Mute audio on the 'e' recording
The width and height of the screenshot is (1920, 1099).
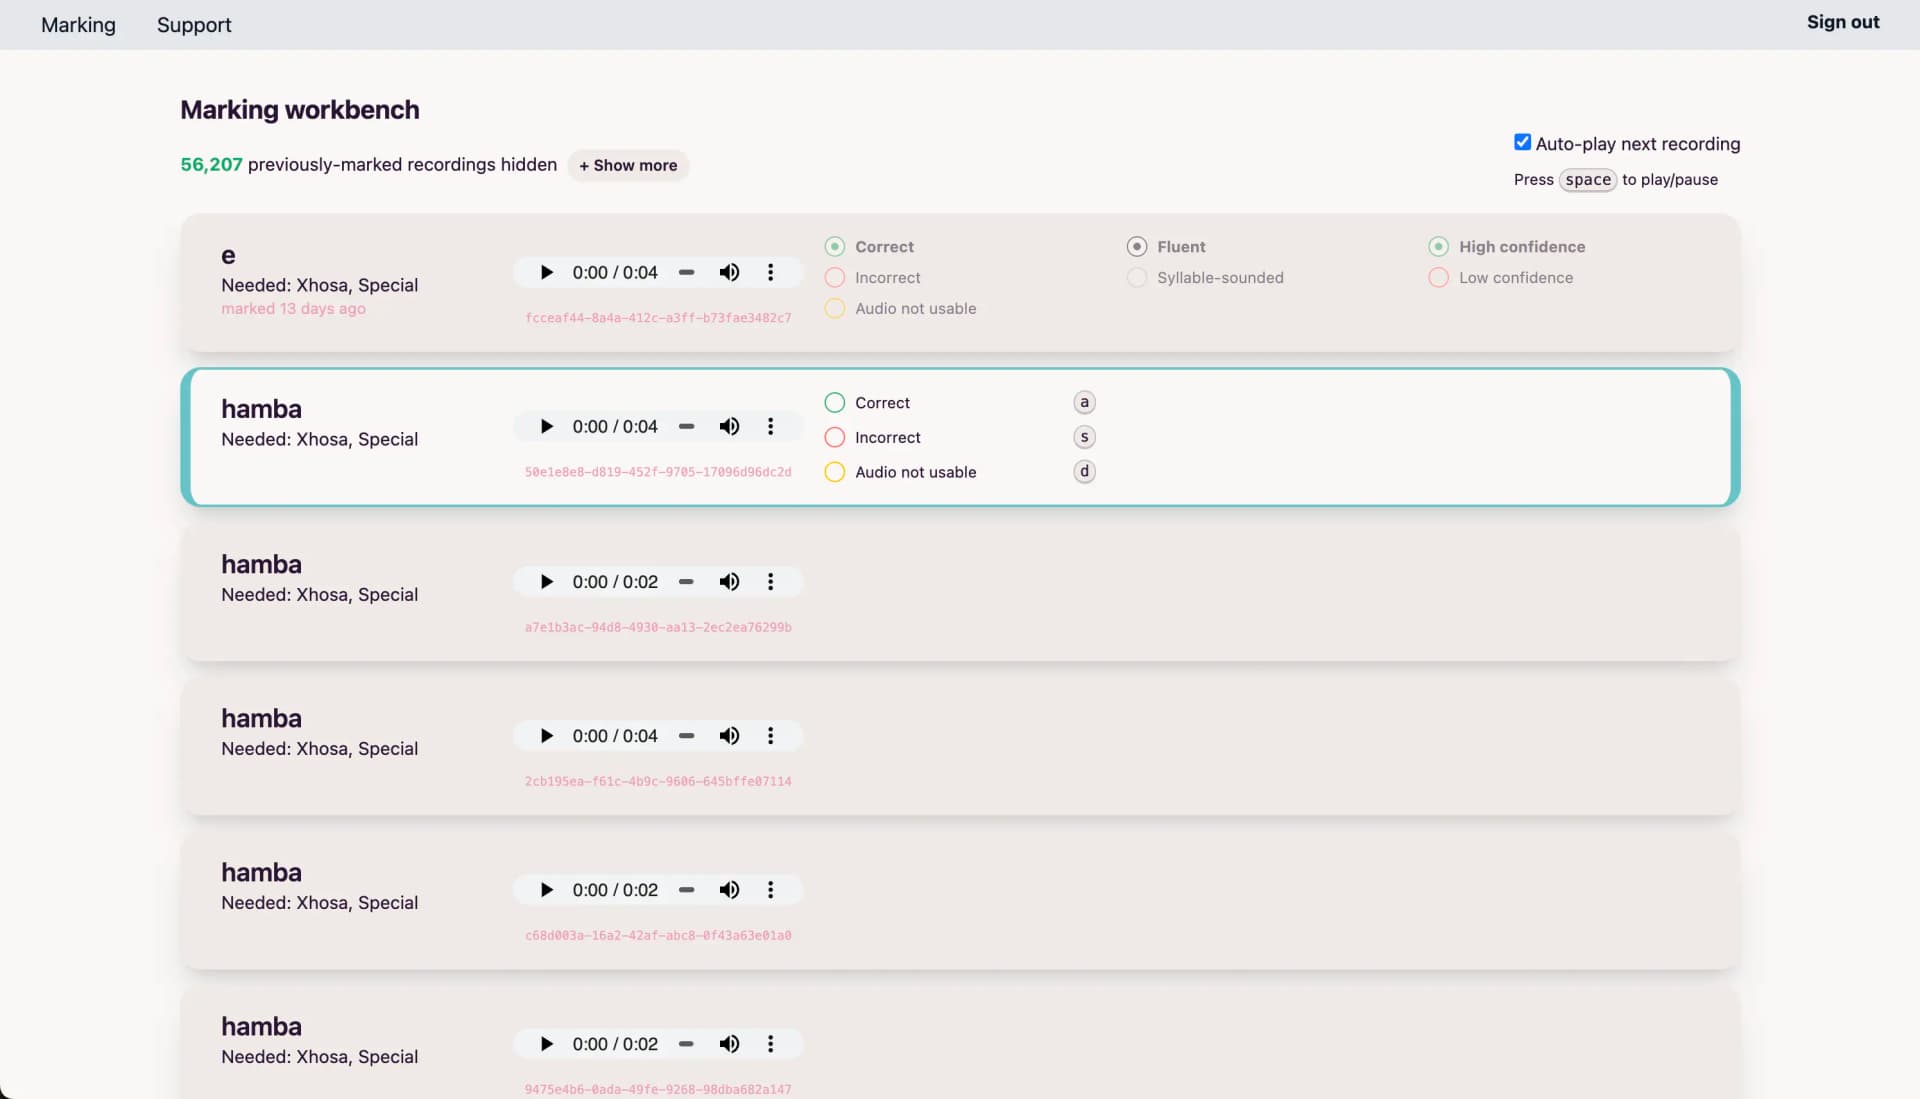click(x=729, y=273)
